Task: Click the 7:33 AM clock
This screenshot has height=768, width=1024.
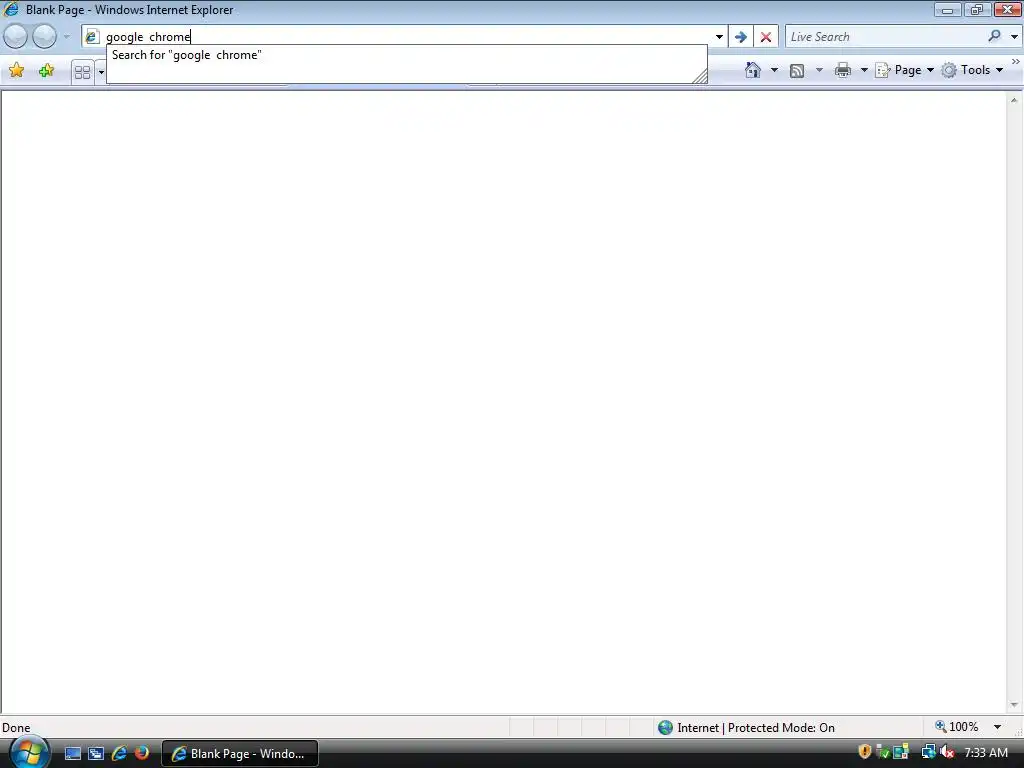Action: coord(986,753)
